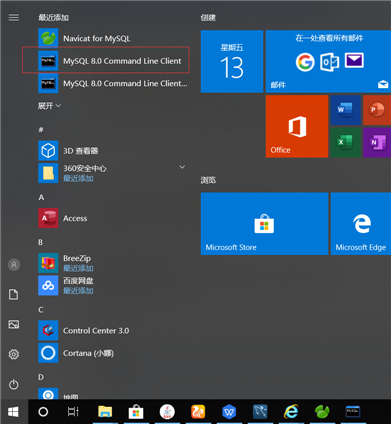Open Microsoft Store from the taskbar
Viewport: 391px width, 424px height.
[136, 412]
